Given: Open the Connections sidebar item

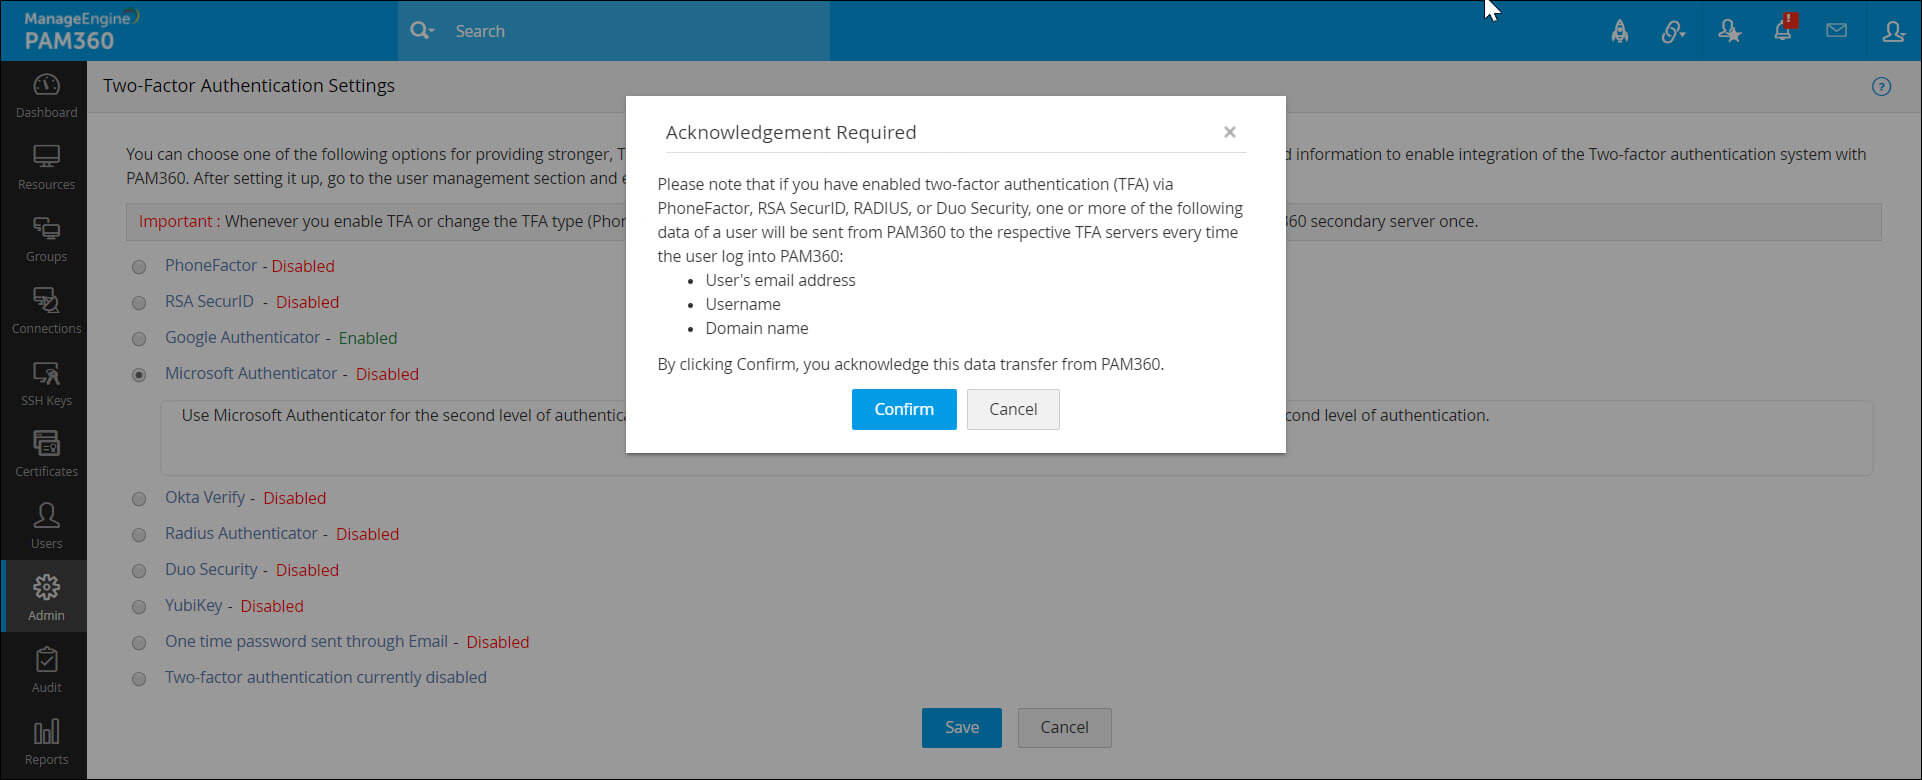Looking at the screenshot, I should point(46,312).
